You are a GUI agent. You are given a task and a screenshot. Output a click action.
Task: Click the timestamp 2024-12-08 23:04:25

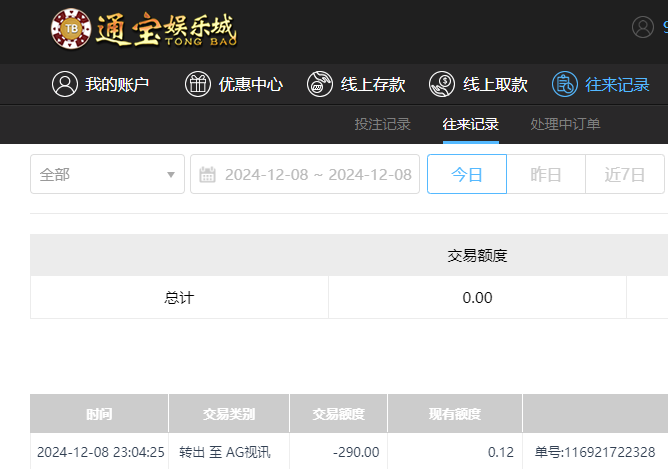tap(101, 452)
